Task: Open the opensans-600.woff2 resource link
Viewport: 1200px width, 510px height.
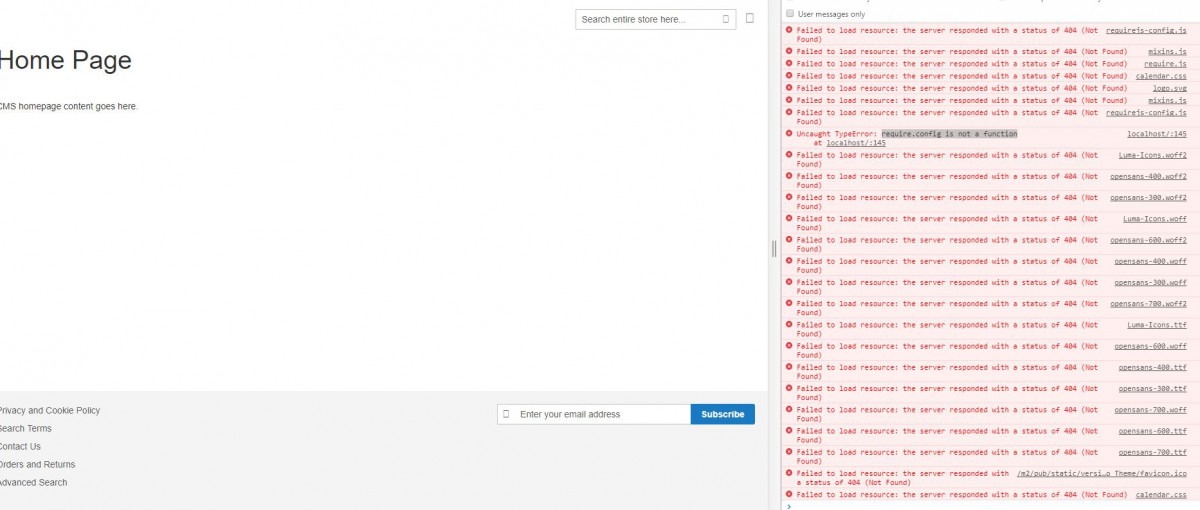Action: pos(1148,239)
